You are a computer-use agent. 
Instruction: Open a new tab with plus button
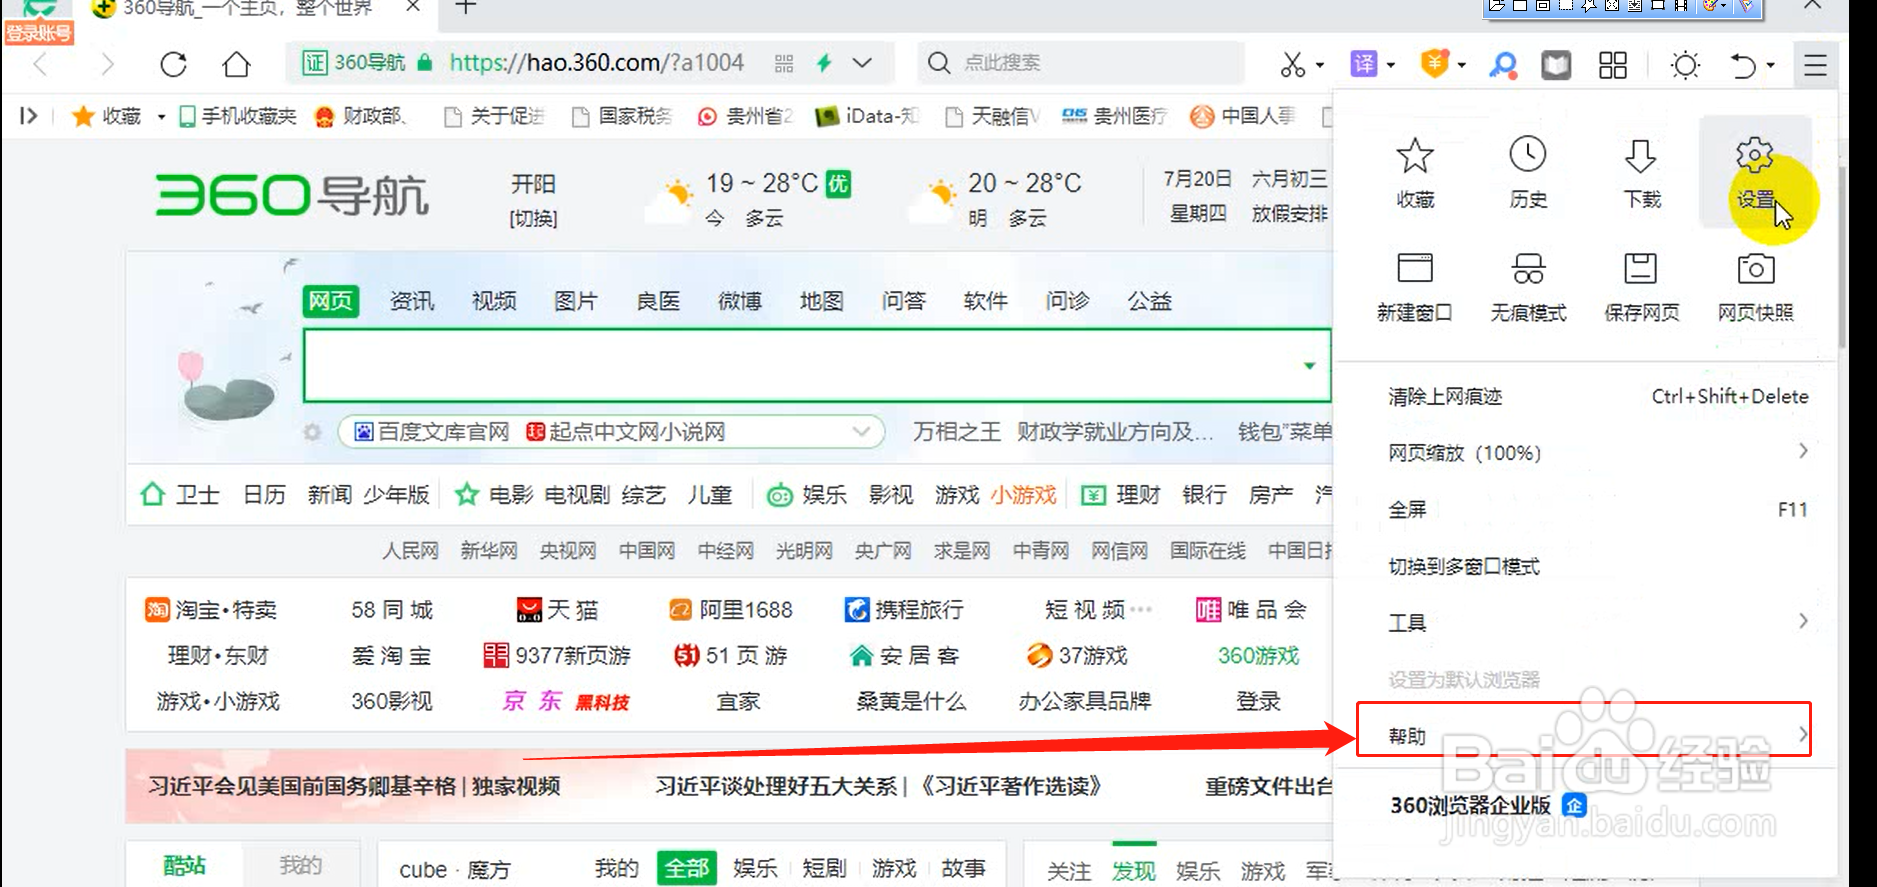point(466,8)
